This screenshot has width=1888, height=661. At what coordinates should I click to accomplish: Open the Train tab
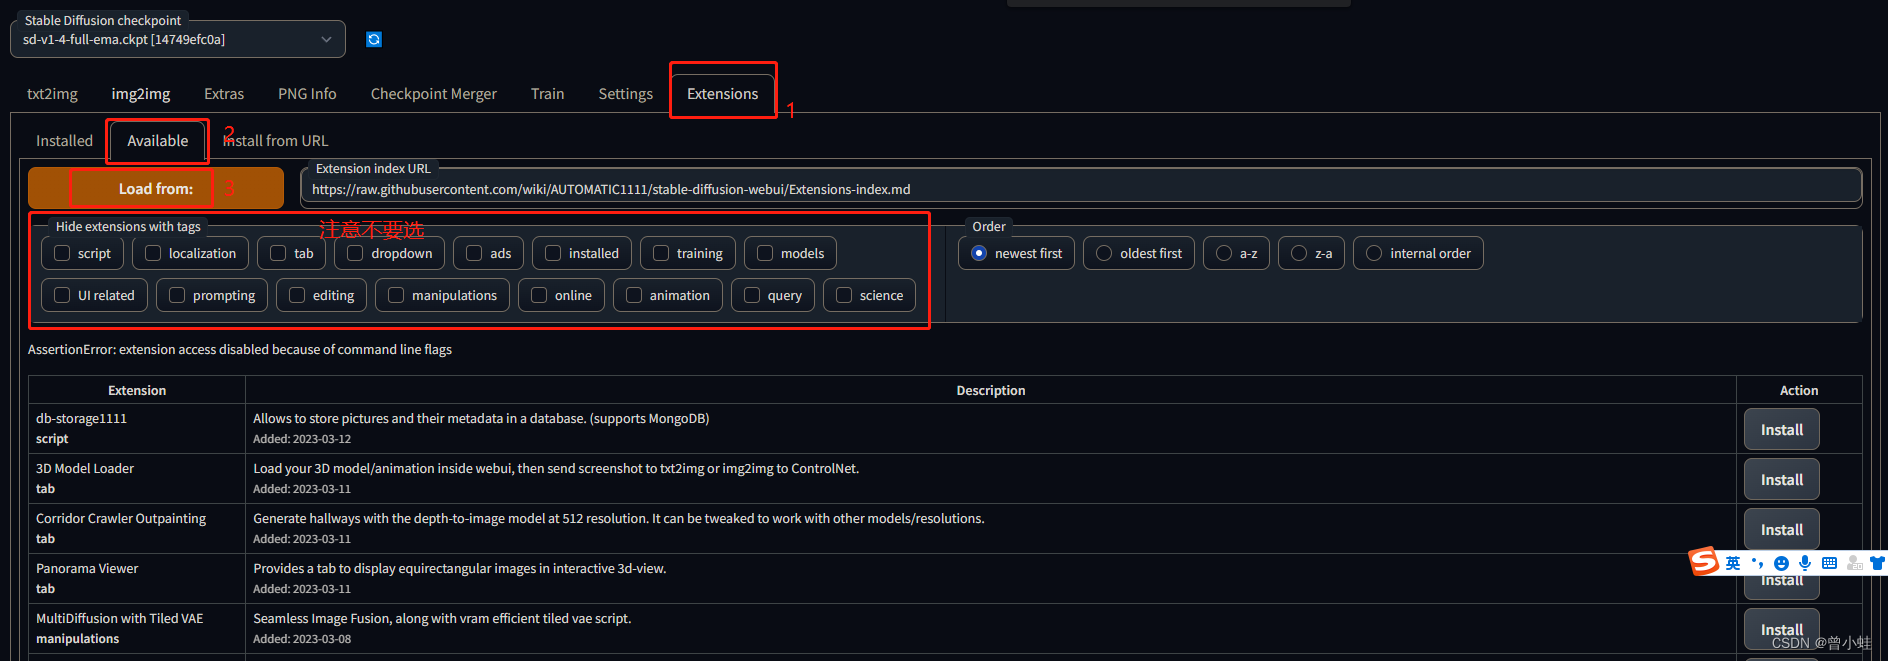[548, 94]
